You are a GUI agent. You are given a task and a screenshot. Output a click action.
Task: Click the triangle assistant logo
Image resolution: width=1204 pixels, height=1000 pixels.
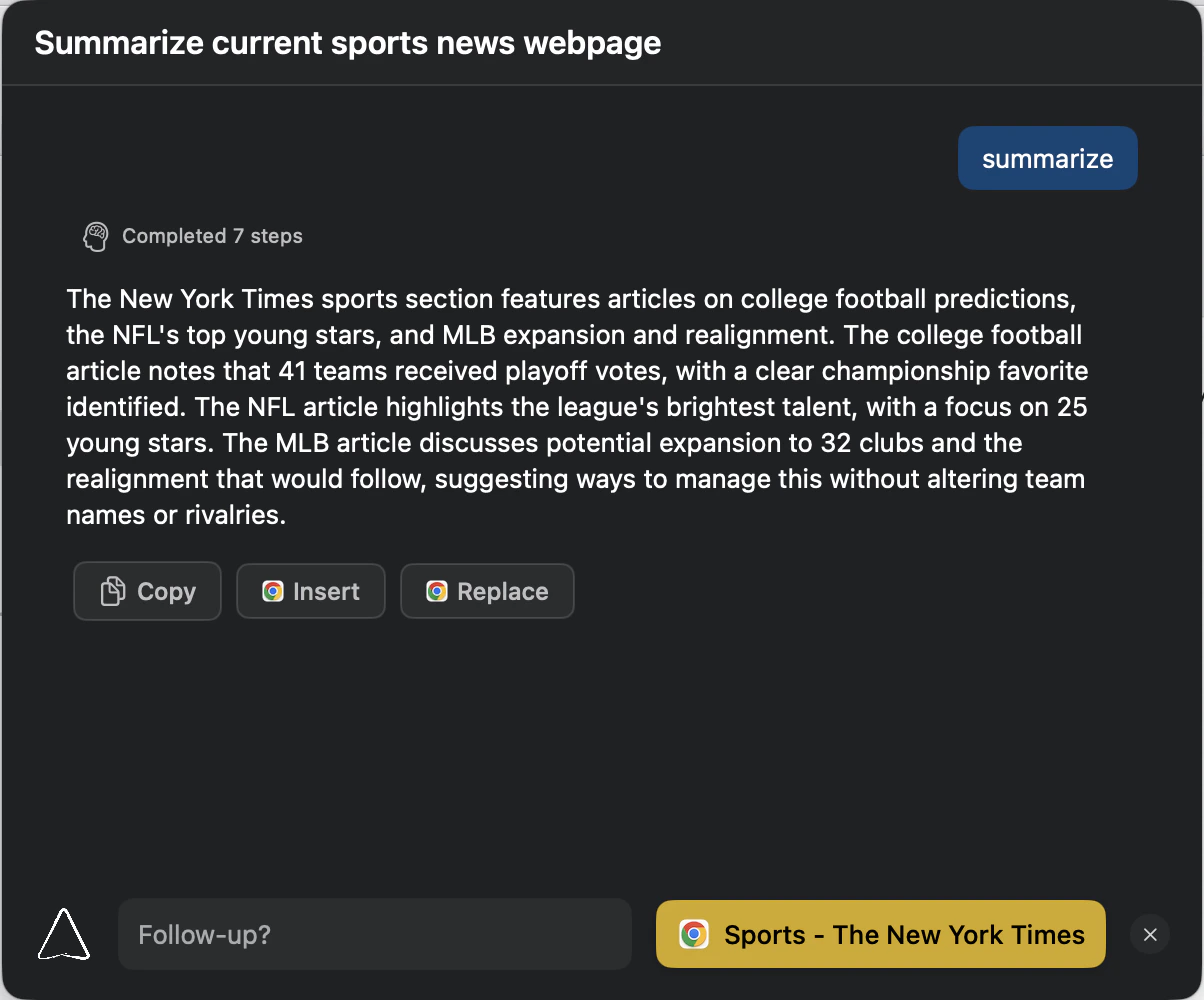click(x=63, y=933)
